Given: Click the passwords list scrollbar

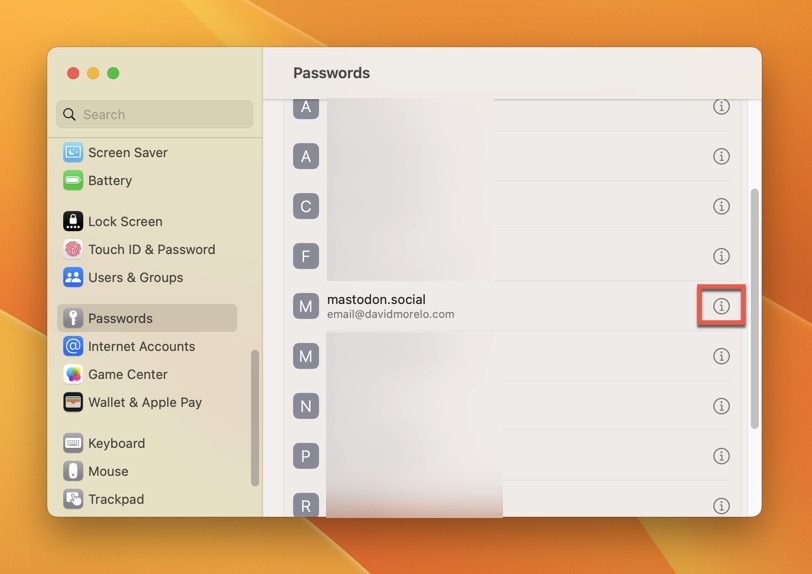Looking at the screenshot, I should tap(755, 309).
